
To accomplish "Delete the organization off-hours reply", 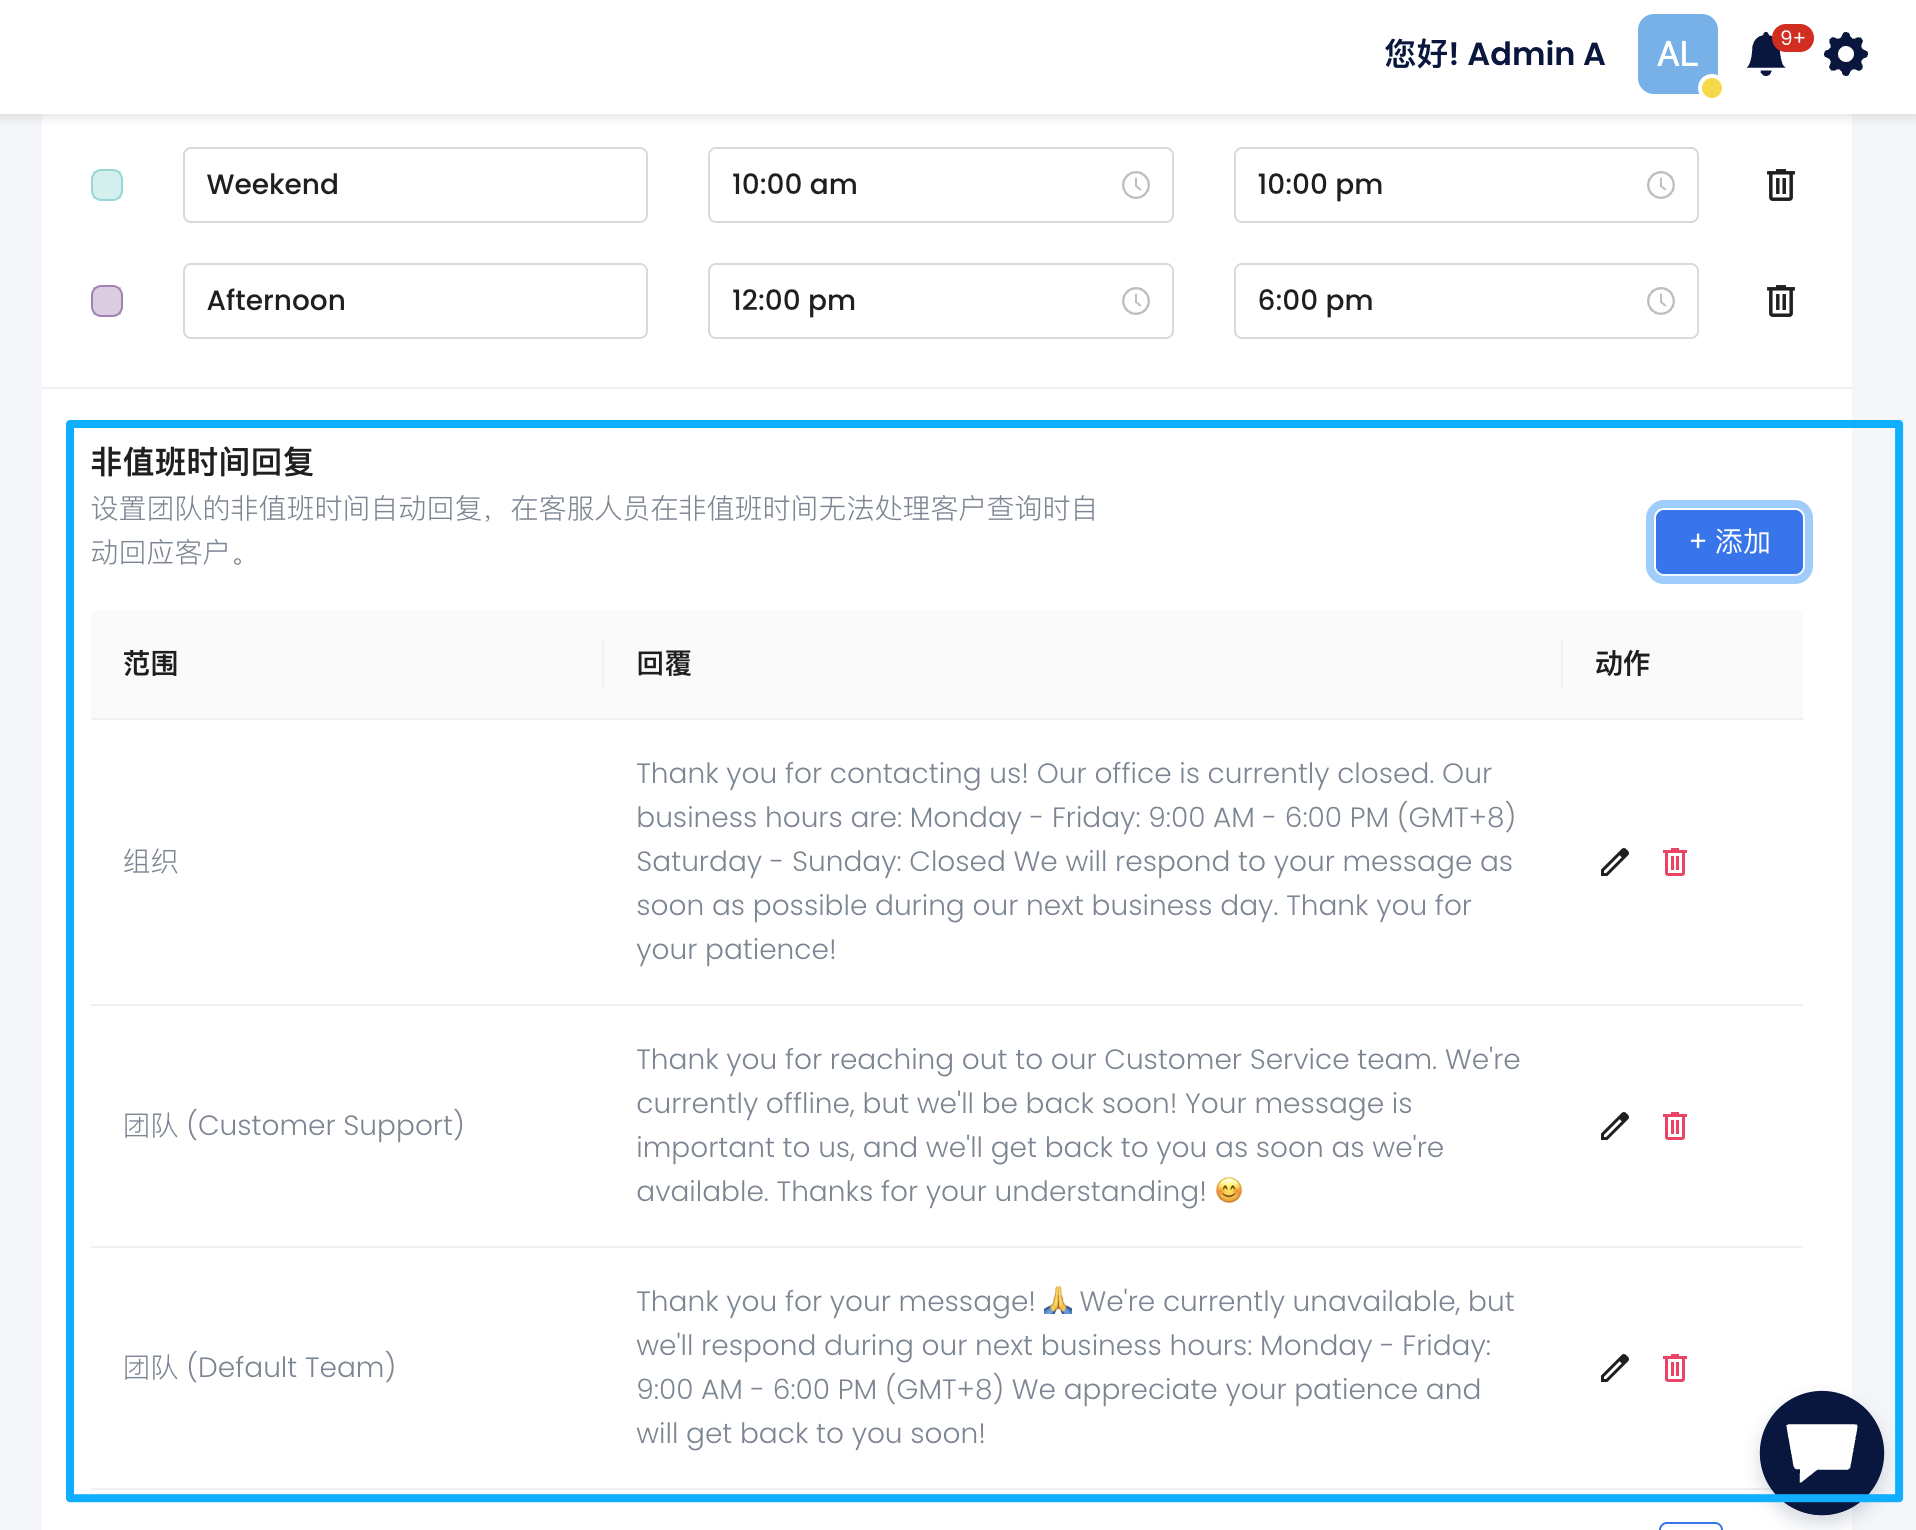I will (1674, 862).
